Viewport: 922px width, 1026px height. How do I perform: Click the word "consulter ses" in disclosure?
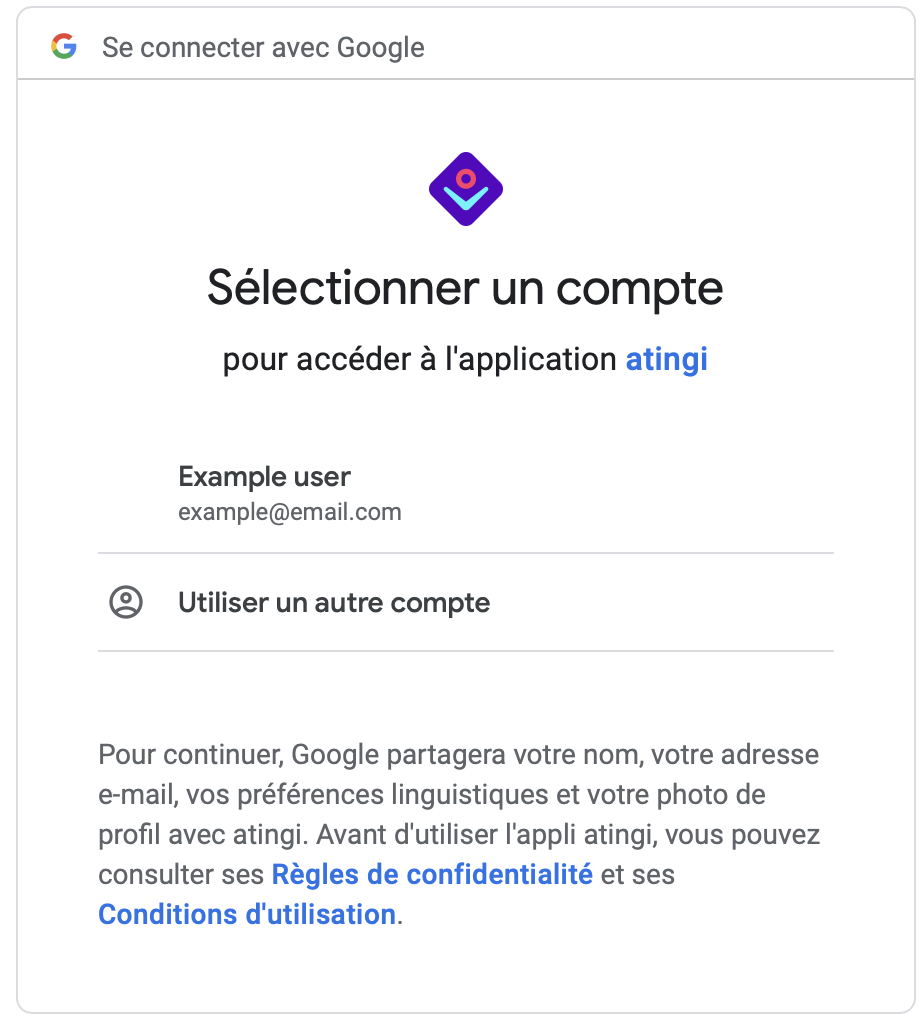(181, 874)
